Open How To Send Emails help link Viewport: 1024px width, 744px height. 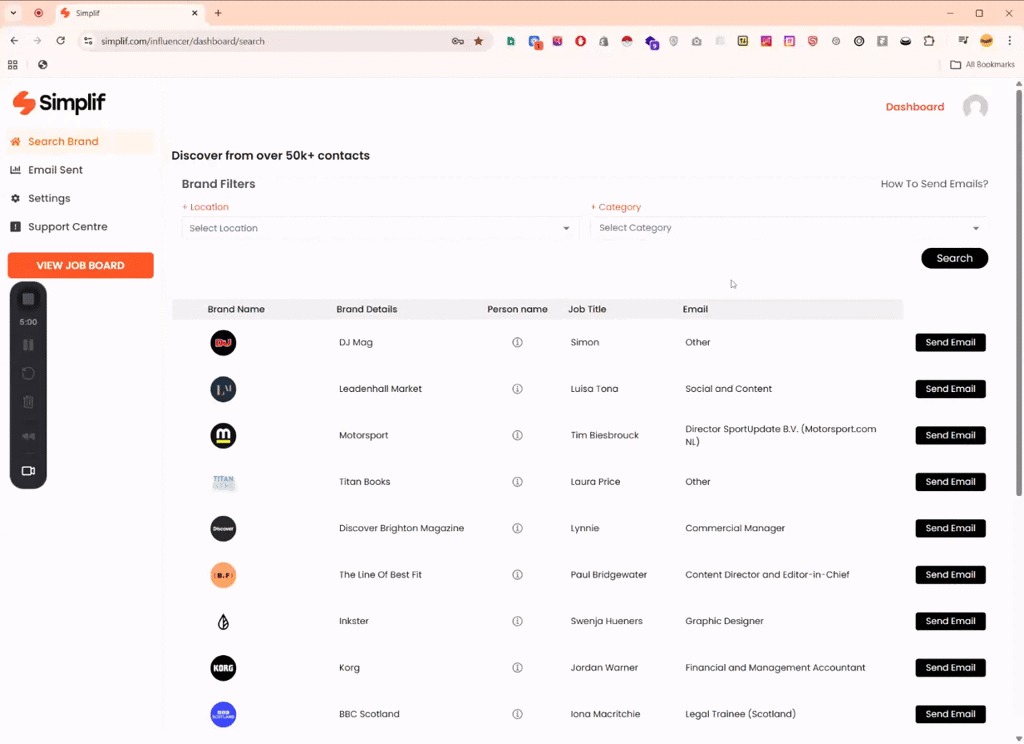tap(934, 184)
